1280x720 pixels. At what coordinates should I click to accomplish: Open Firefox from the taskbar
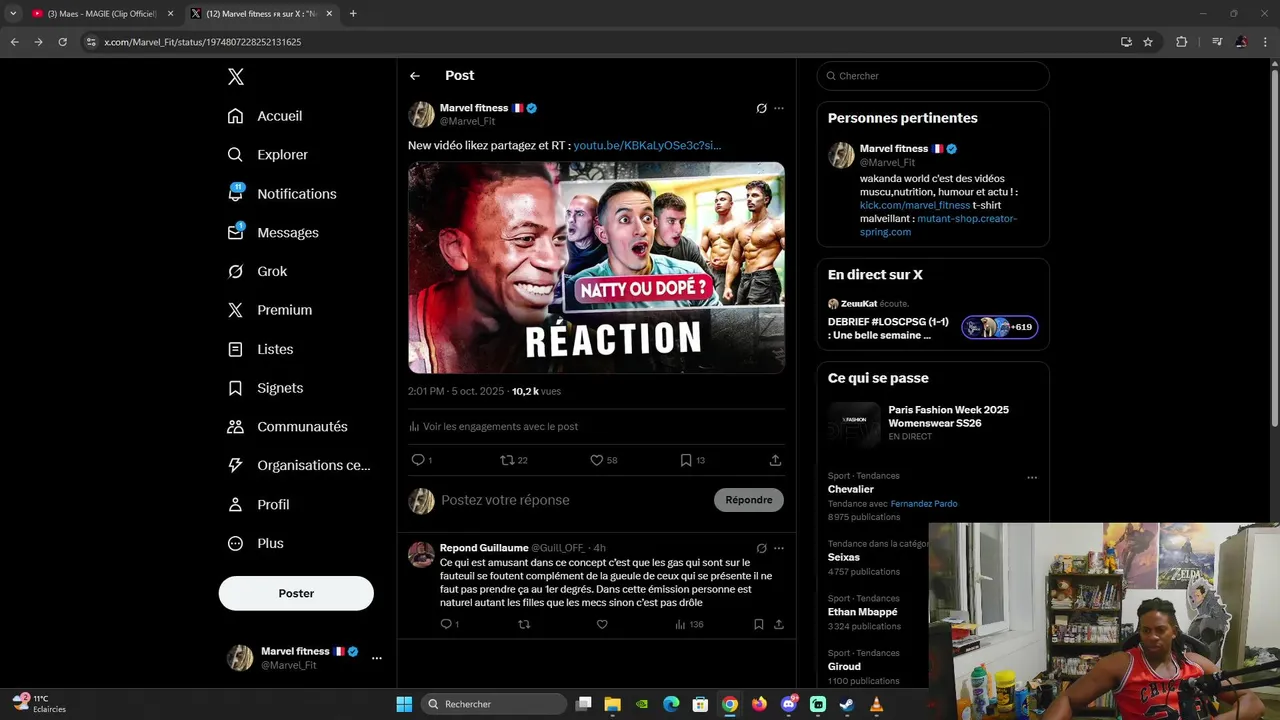pos(759,704)
